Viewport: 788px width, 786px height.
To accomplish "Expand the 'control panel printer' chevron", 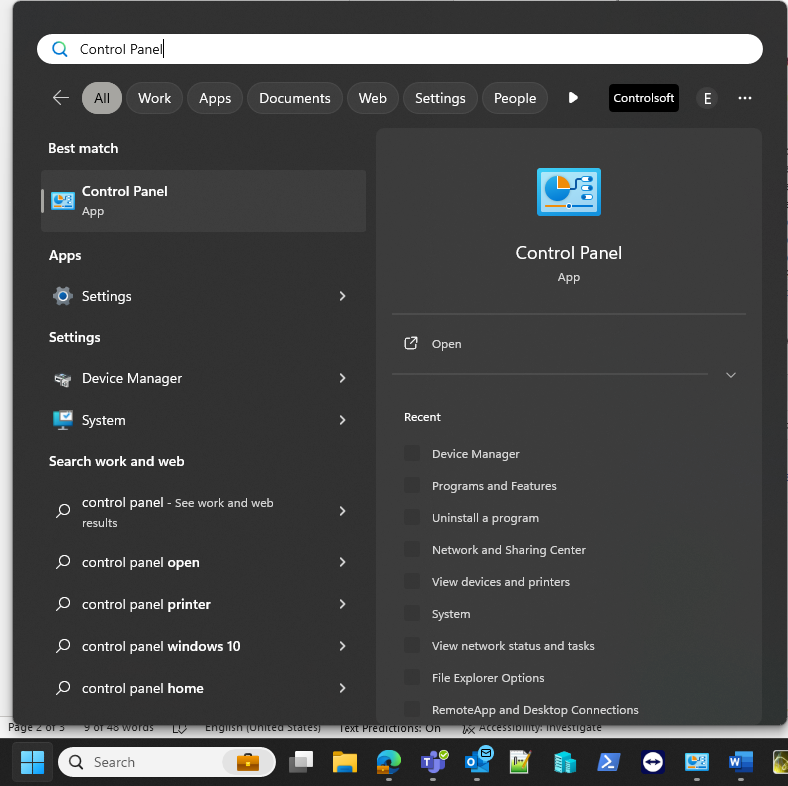I will 343,604.
